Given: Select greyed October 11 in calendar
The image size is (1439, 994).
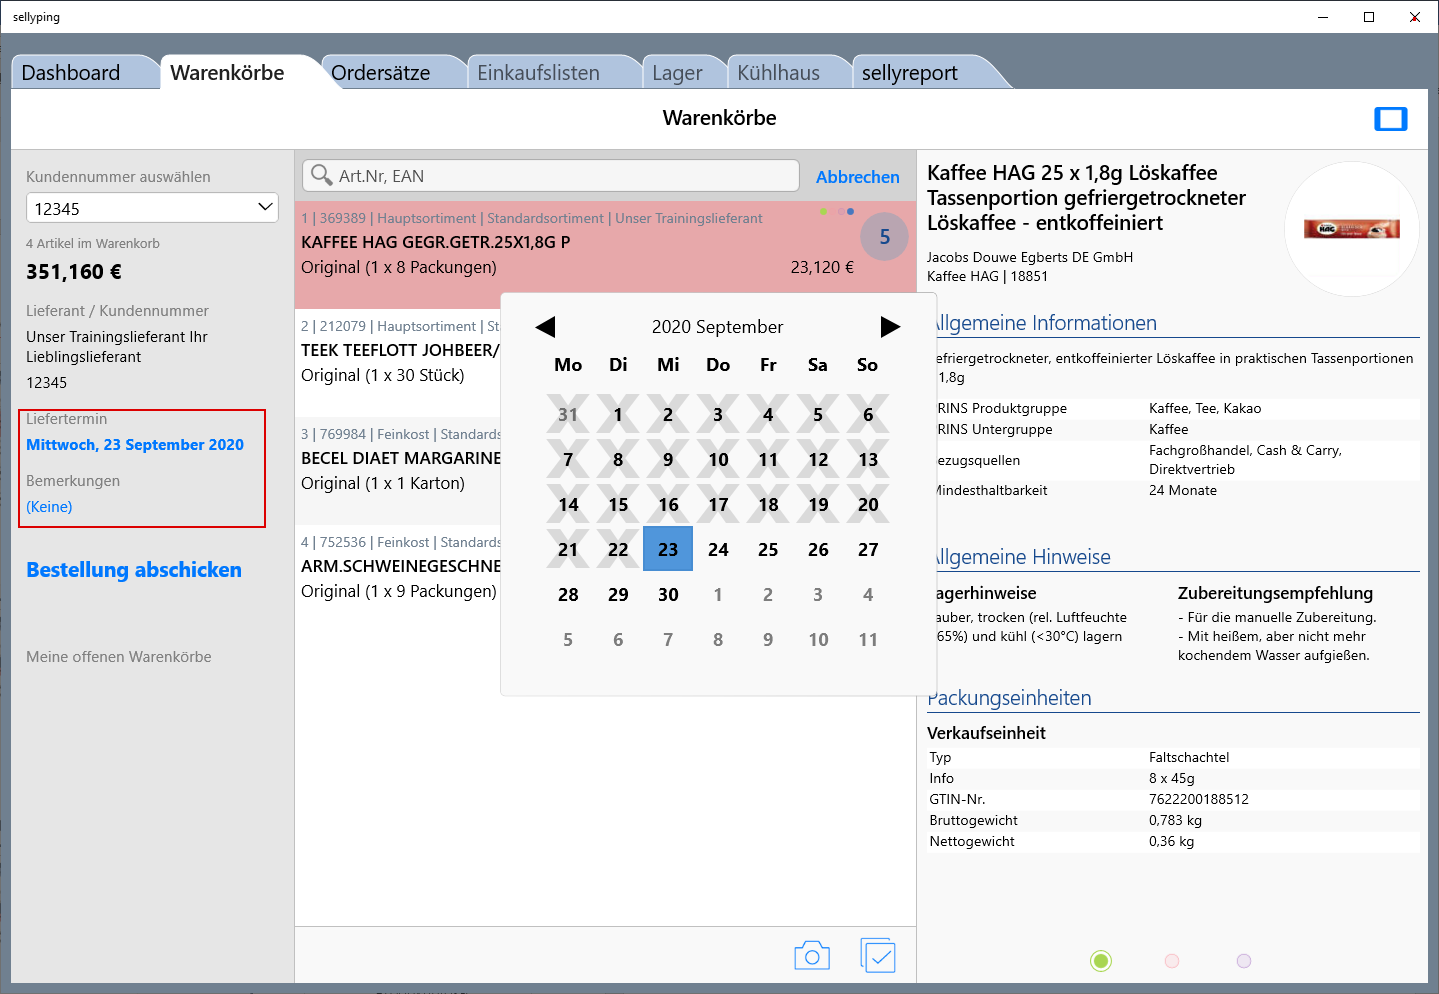Looking at the screenshot, I should click(868, 639).
